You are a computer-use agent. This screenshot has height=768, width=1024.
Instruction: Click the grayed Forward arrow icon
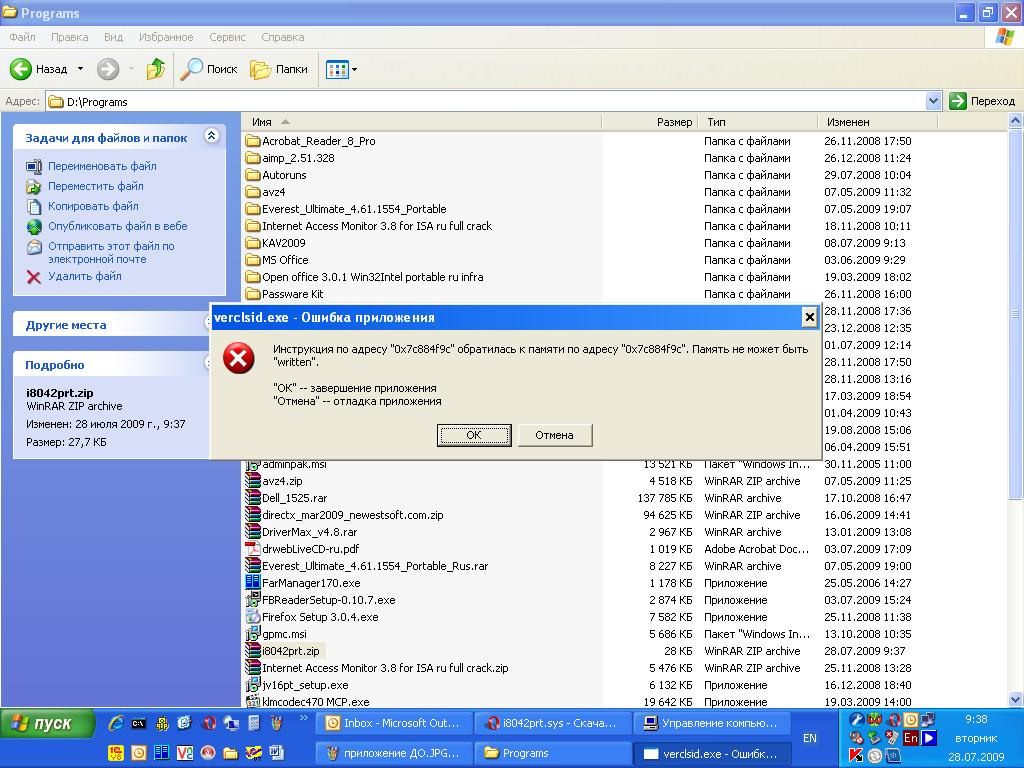coord(108,69)
